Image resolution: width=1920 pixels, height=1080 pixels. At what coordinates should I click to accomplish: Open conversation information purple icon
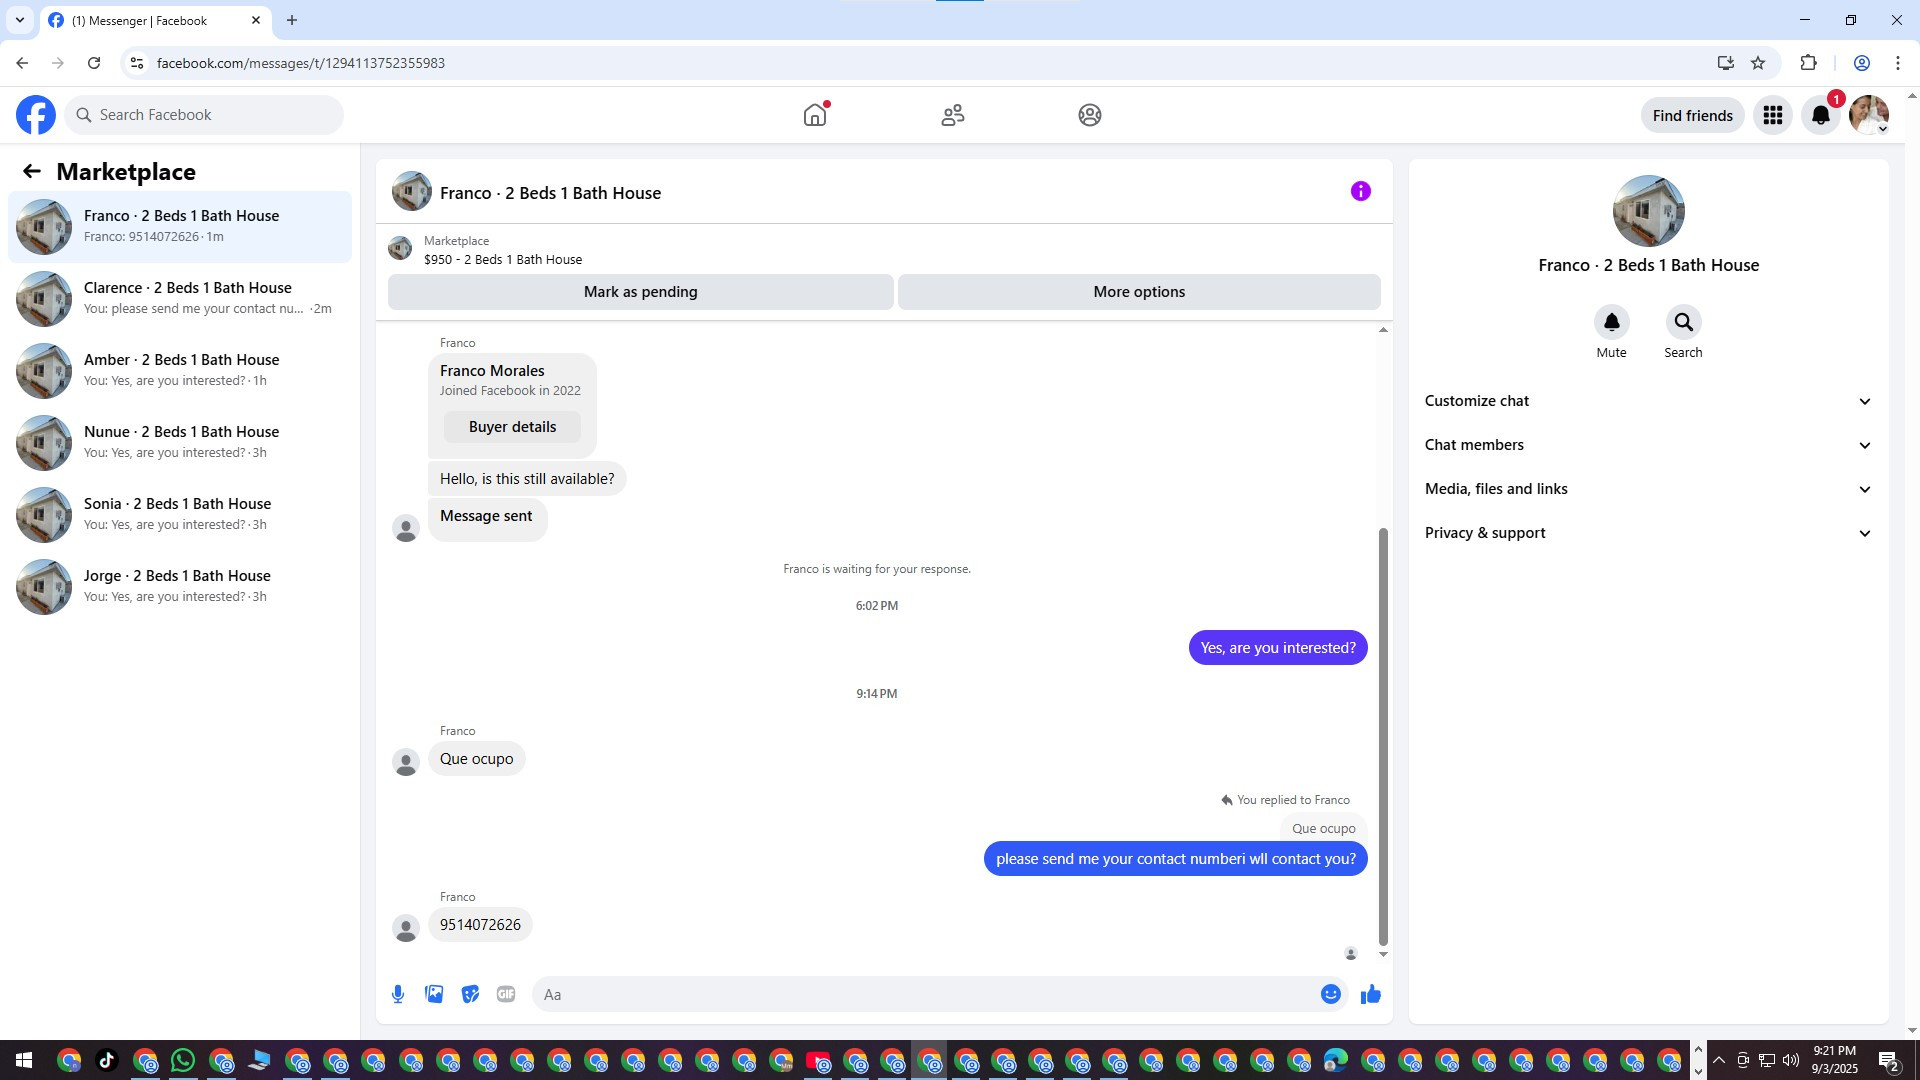[x=1361, y=191]
